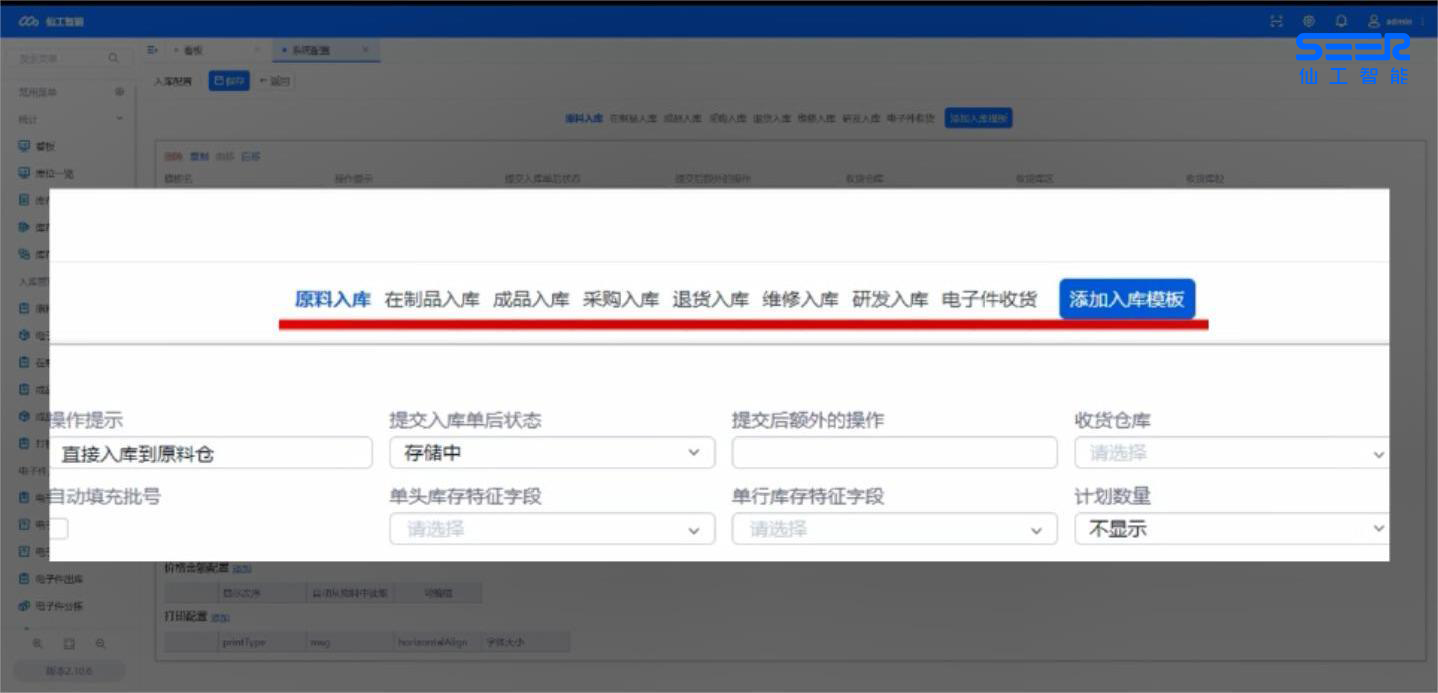Expand the 单头库存特征字段 dropdown
This screenshot has width=1438, height=693.
[551, 529]
